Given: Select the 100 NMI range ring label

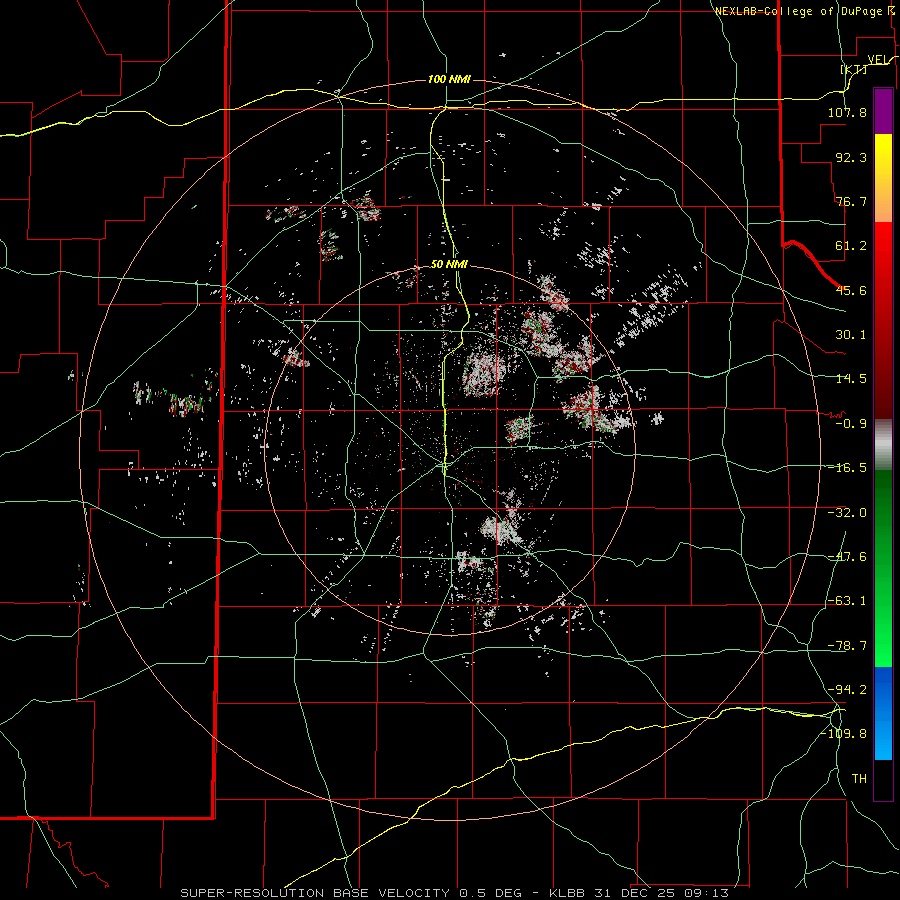Looking at the screenshot, I should point(449,79).
